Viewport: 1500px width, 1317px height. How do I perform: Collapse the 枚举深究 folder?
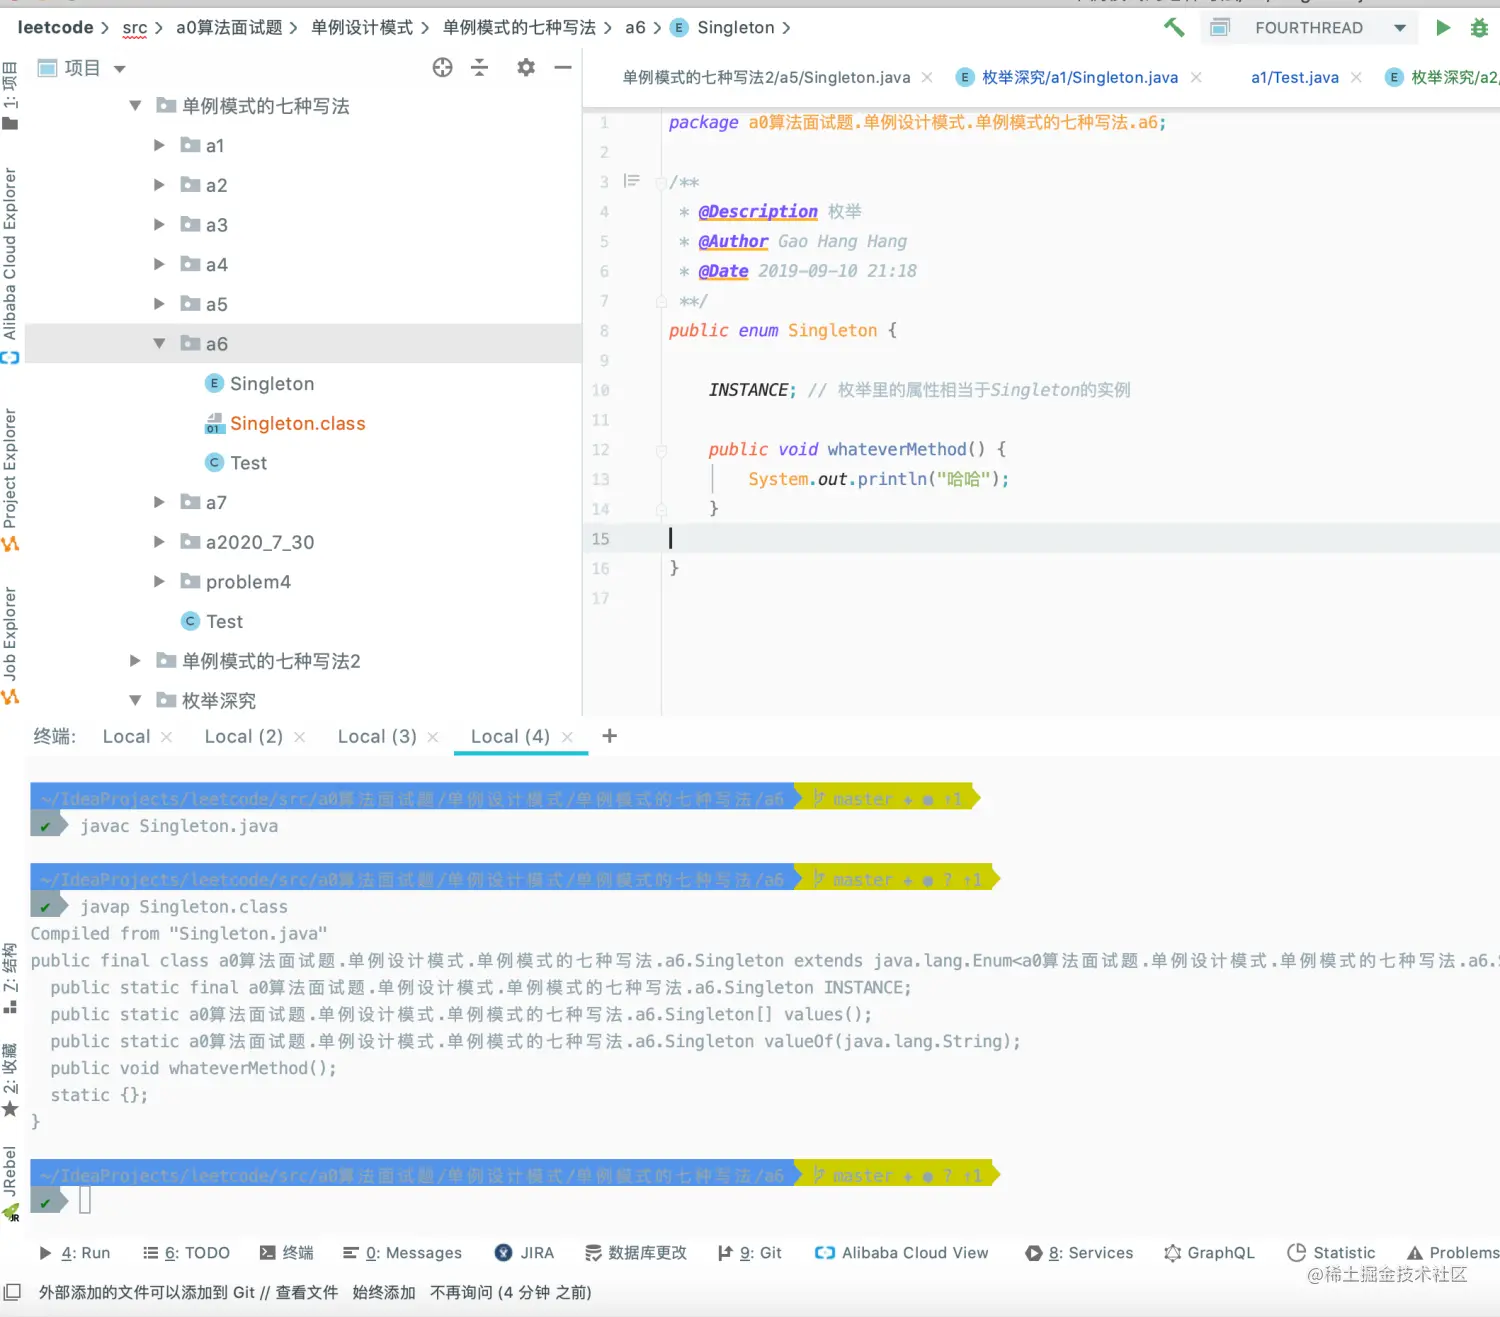pos(136,700)
